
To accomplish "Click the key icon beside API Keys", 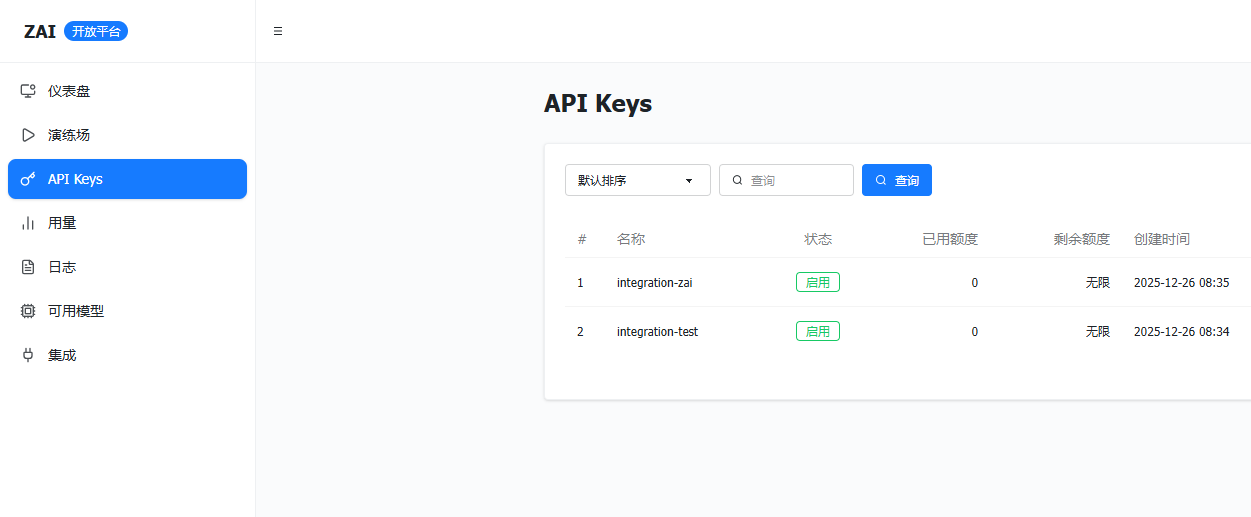I will pos(28,179).
